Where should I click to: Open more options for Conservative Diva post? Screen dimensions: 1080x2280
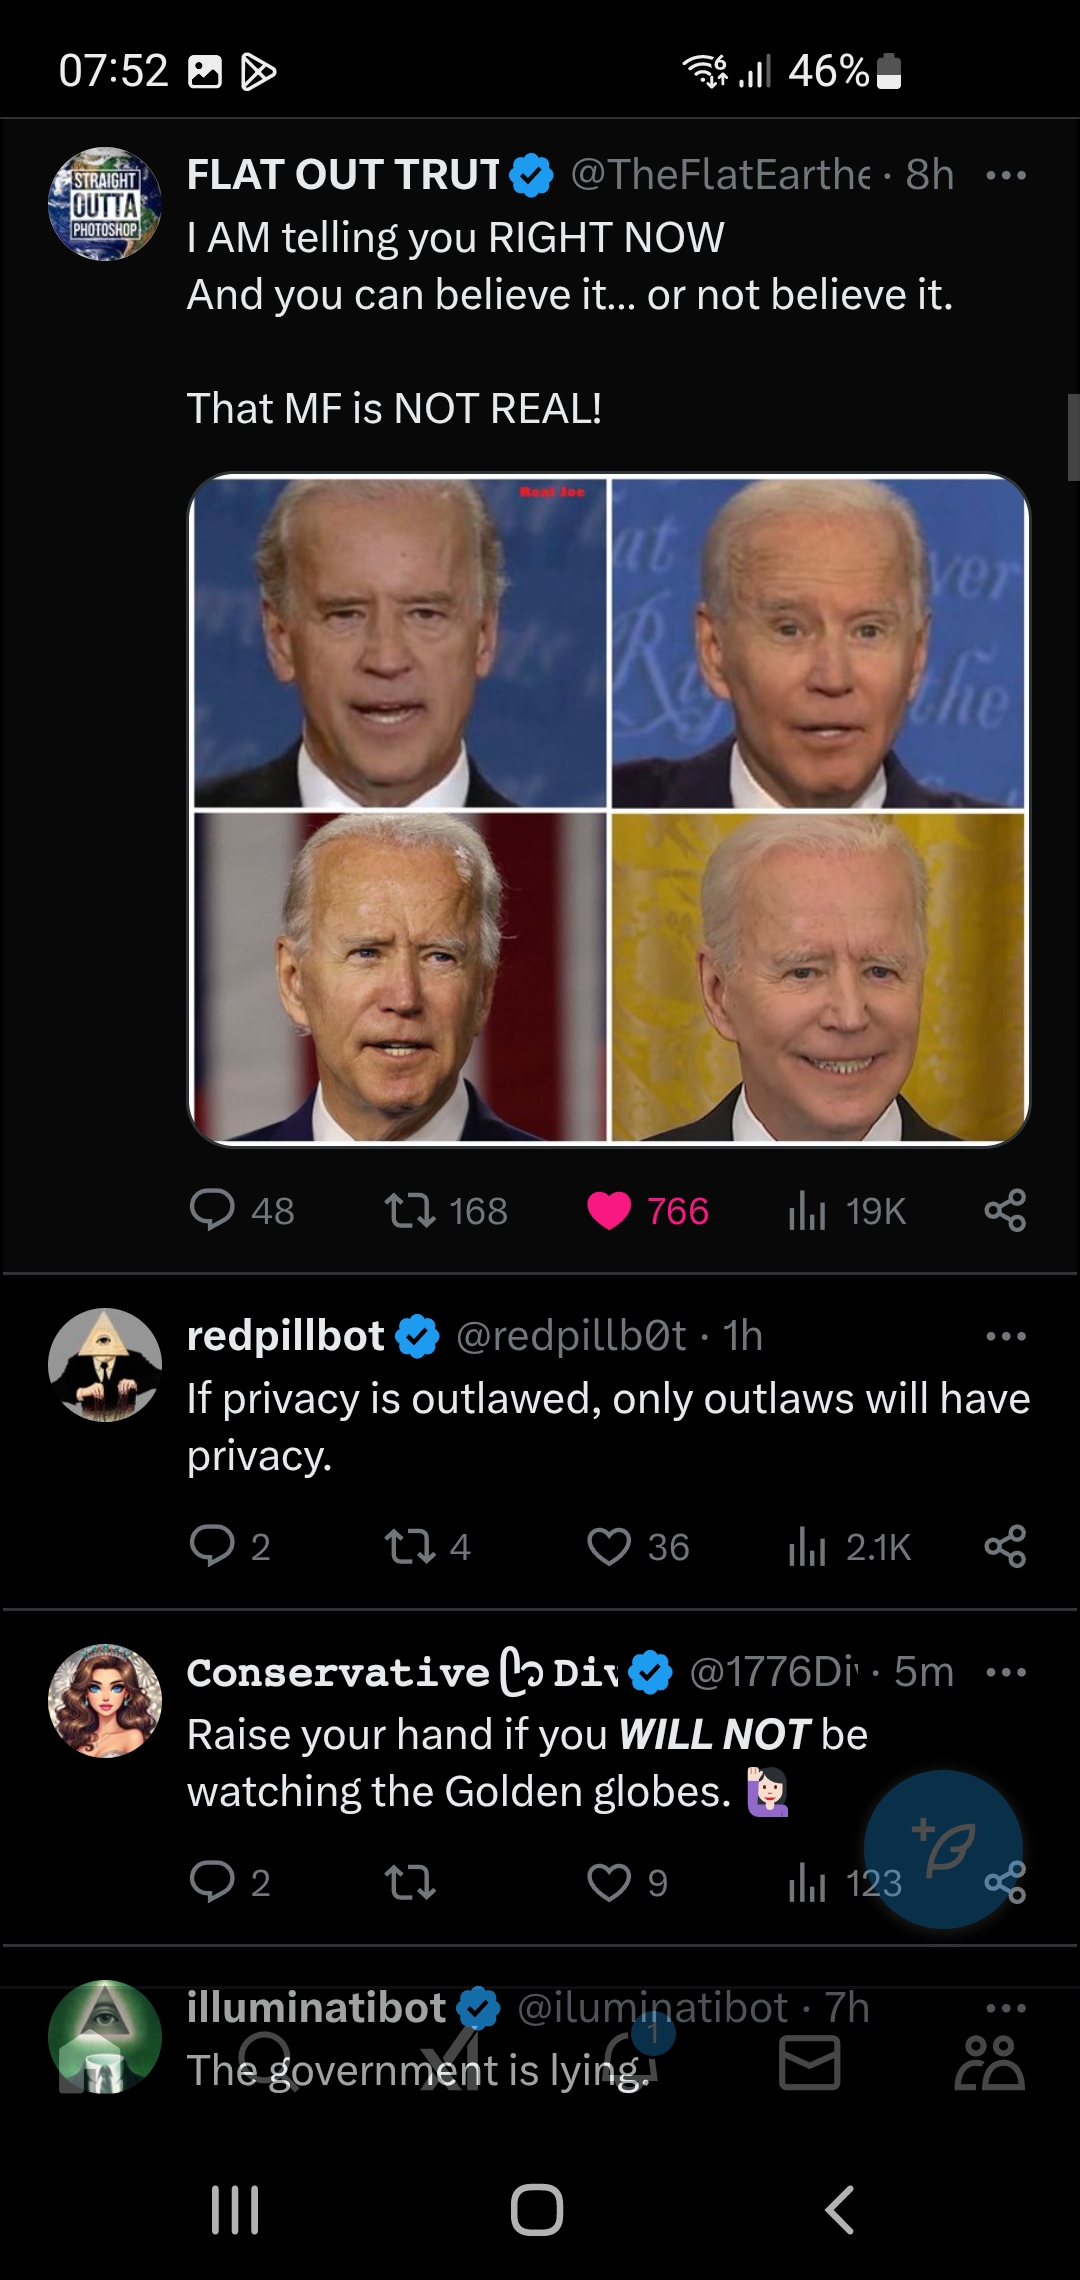[1005, 1672]
